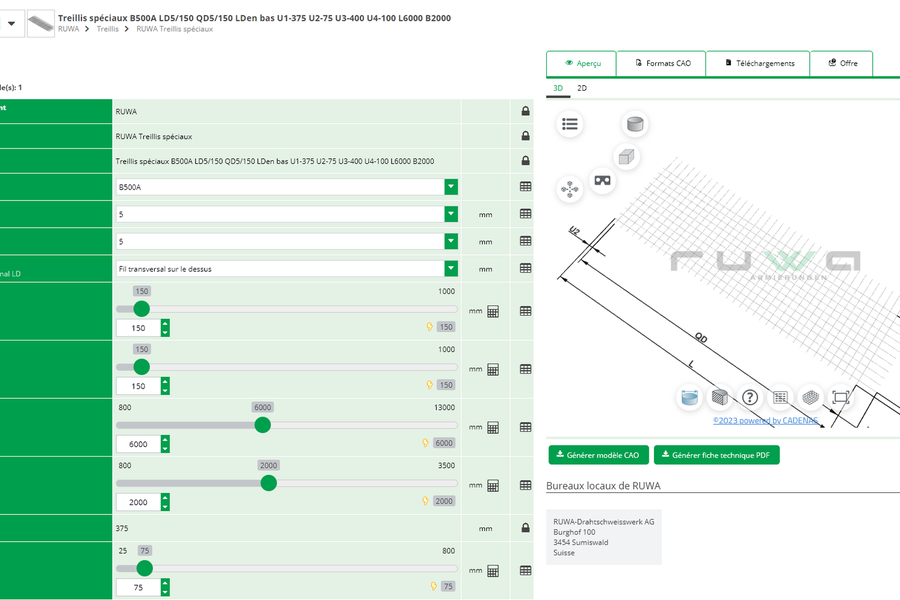This screenshot has width=900, height=600.
Task: Open the '©2023 powered by CADENAS' link
Action: click(x=766, y=420)
